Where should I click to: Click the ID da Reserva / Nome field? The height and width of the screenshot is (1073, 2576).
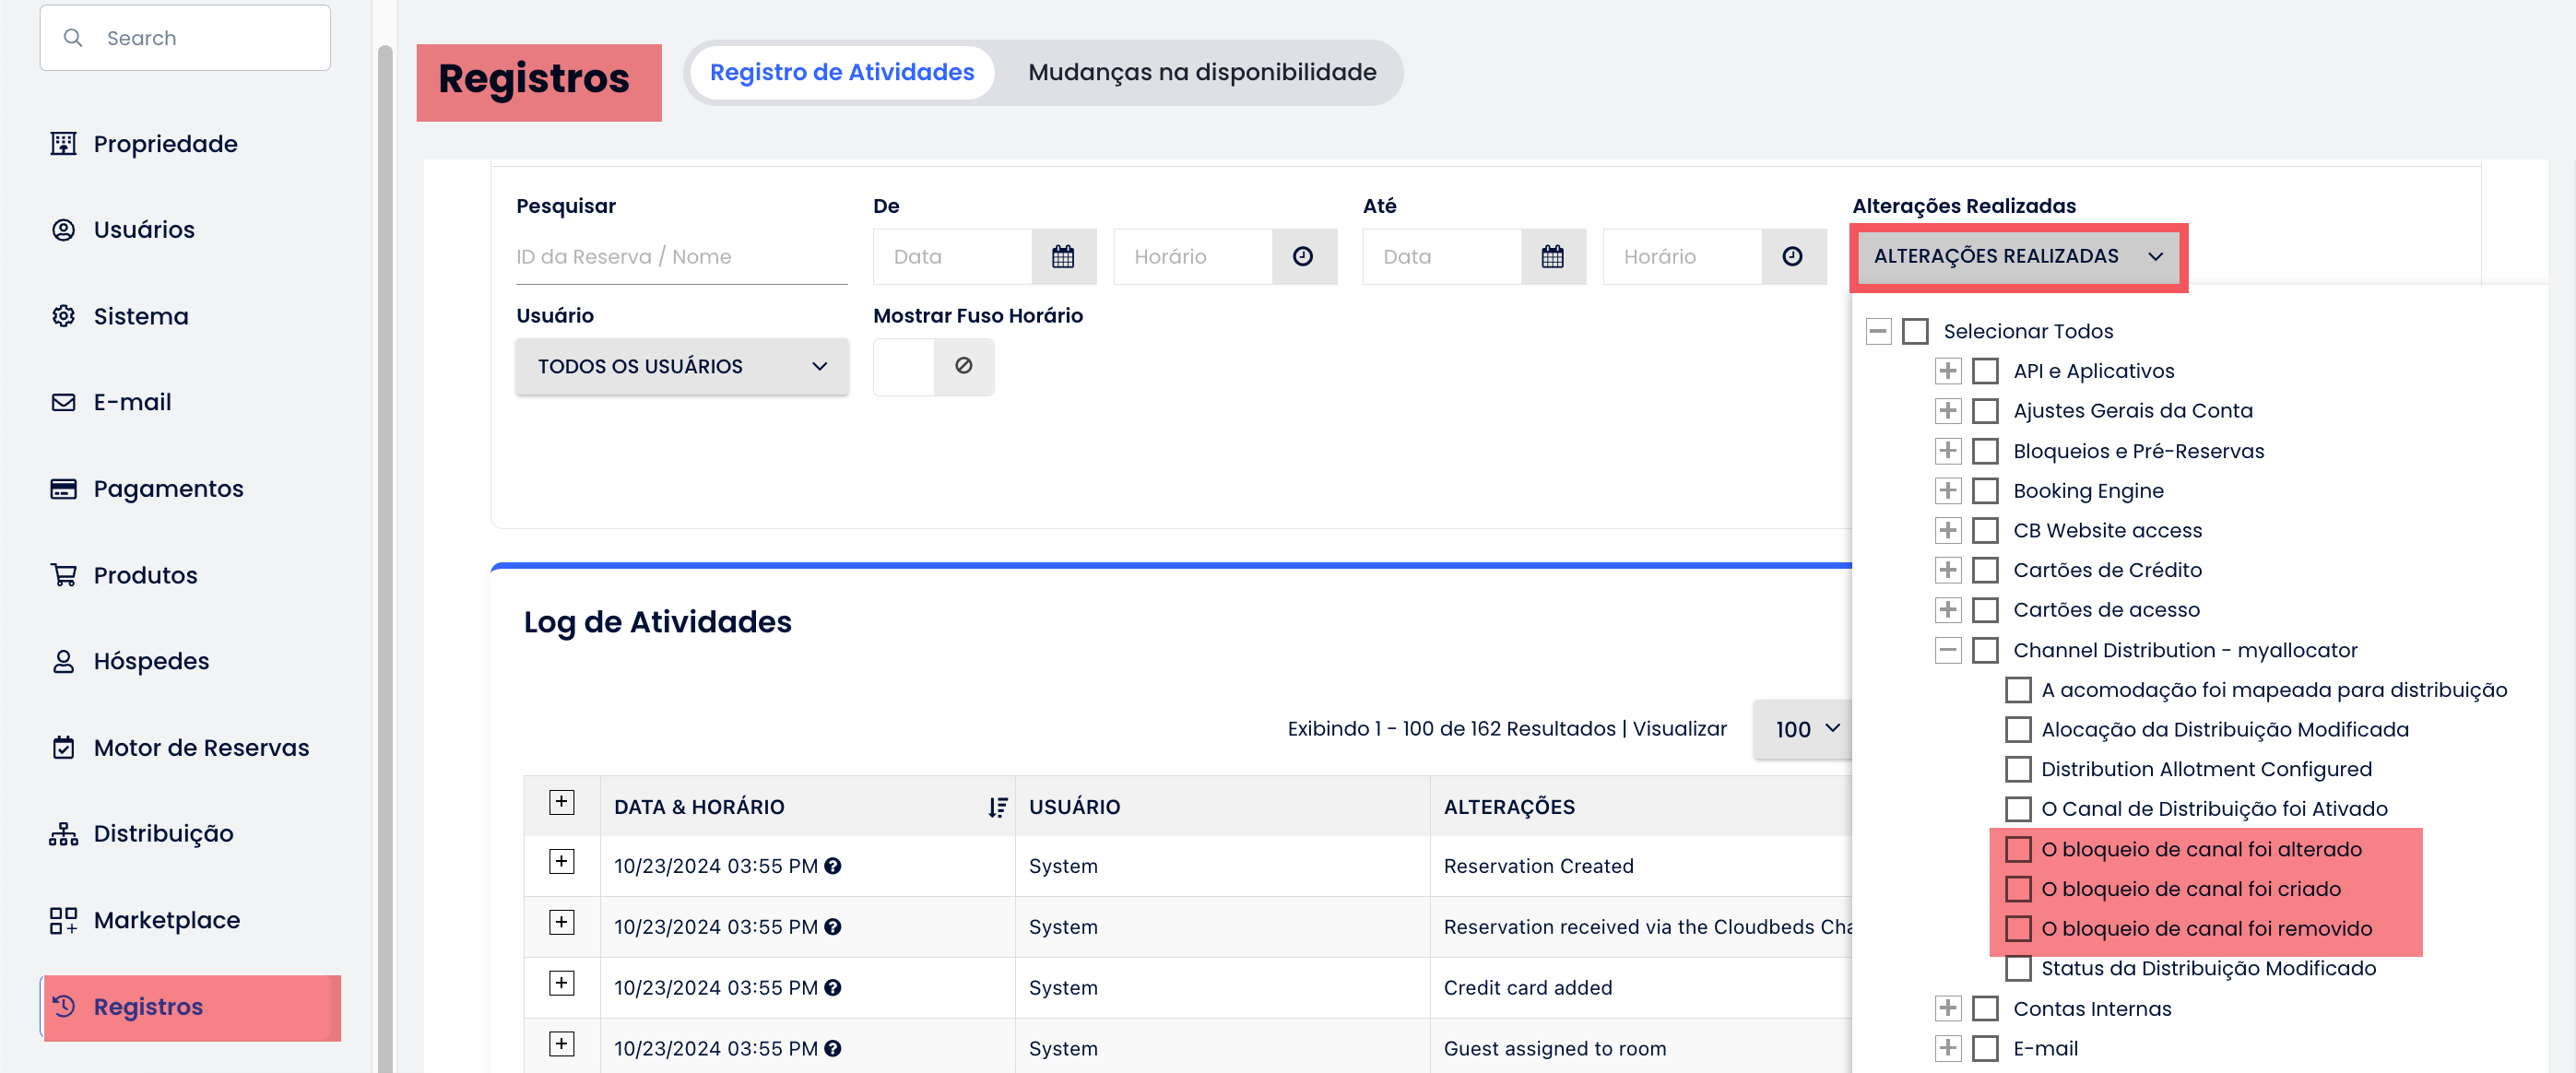[680, 257]
